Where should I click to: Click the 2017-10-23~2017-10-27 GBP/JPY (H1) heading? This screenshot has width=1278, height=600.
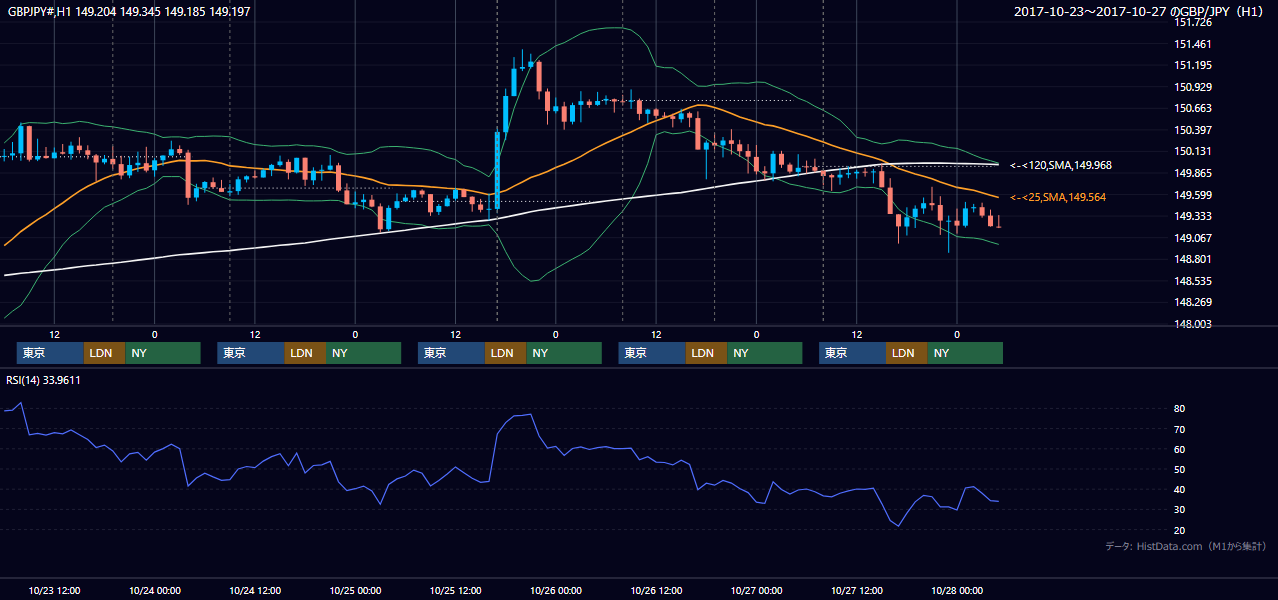pos(1141,11)
